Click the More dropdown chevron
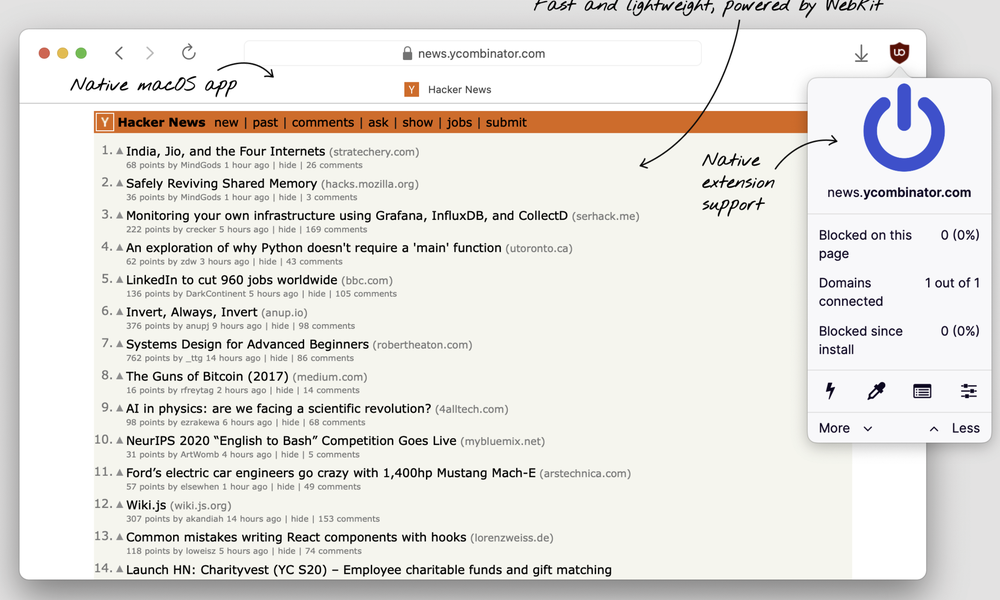 tap(866, 428)
